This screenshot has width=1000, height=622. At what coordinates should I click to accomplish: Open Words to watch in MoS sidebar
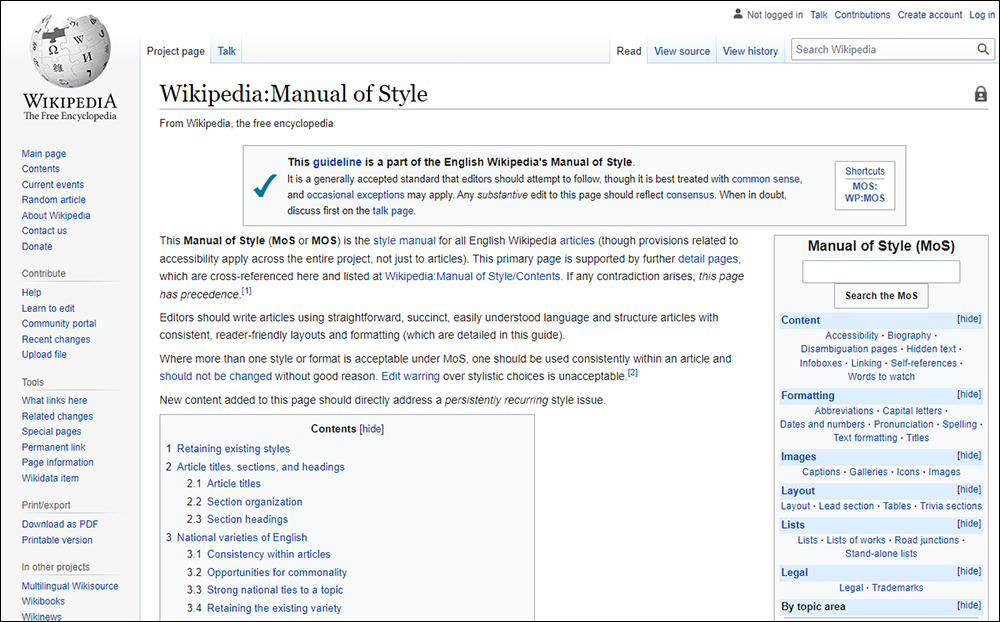[x=881, y=376]
